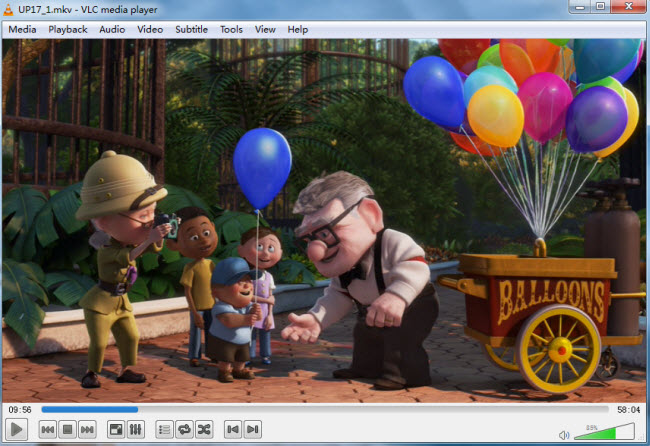
Task: Toggle fullscreen video mode
Action: (116, 429)
